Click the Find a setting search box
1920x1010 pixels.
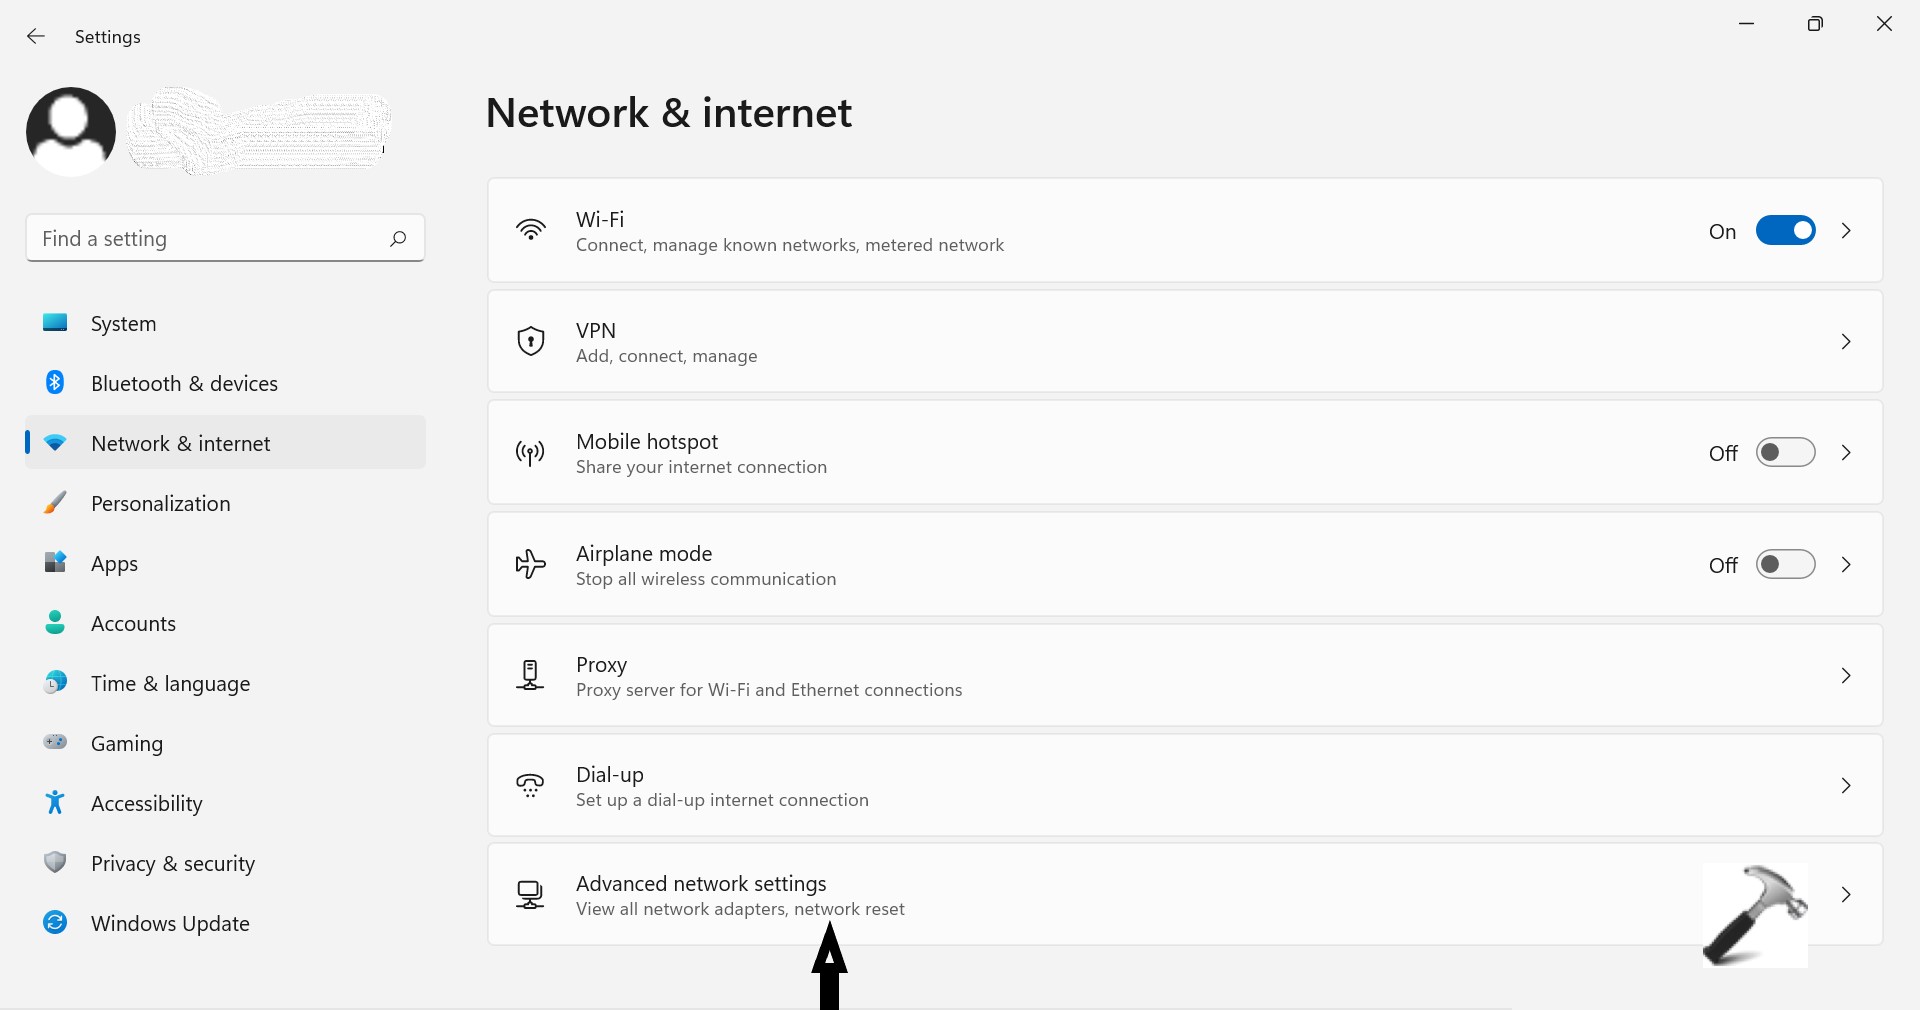[210, 238]
